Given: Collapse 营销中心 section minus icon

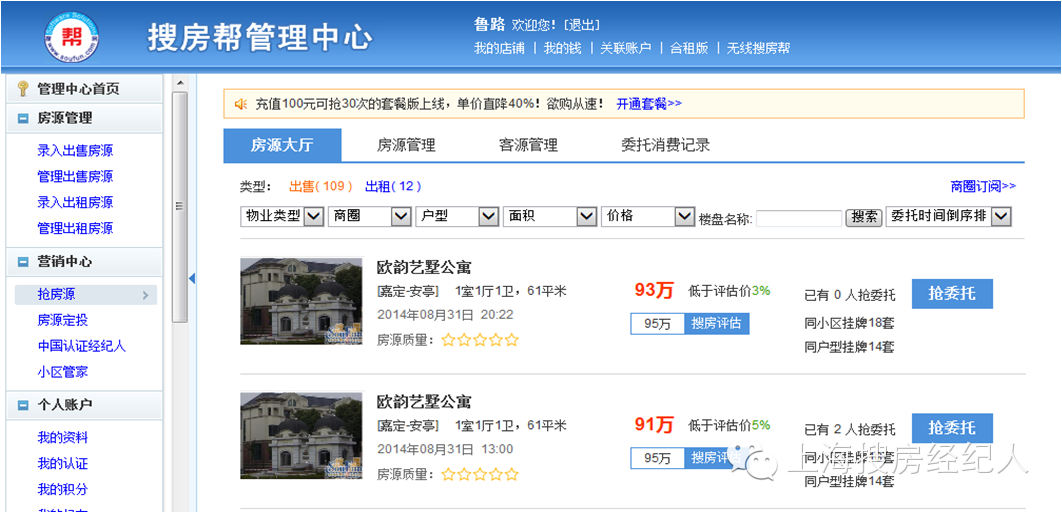Looking at the screenshot, I should [23, 262].
